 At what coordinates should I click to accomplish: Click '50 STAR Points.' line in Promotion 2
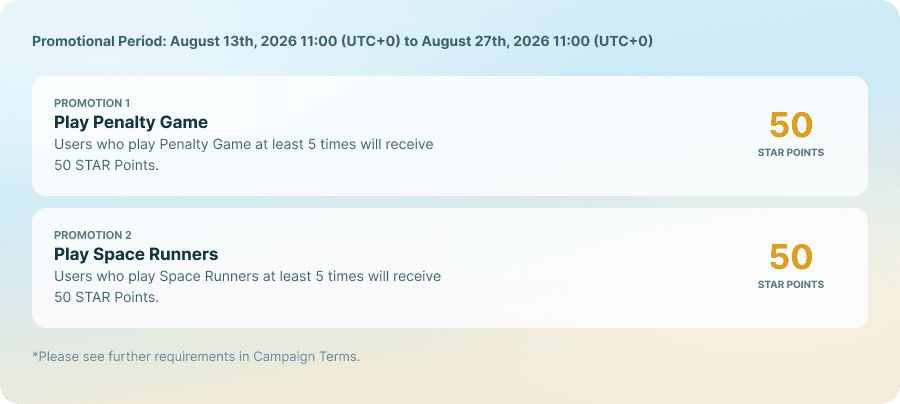click(x=106, y=298)
